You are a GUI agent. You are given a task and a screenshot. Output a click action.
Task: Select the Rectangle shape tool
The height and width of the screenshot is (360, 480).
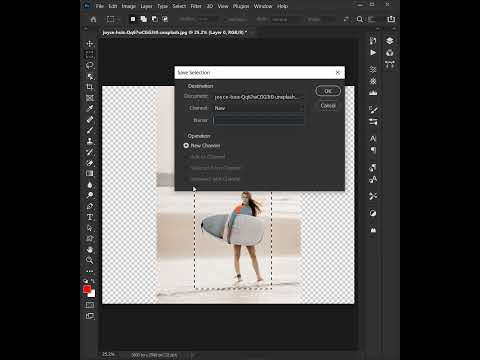(x=90, y=239)
